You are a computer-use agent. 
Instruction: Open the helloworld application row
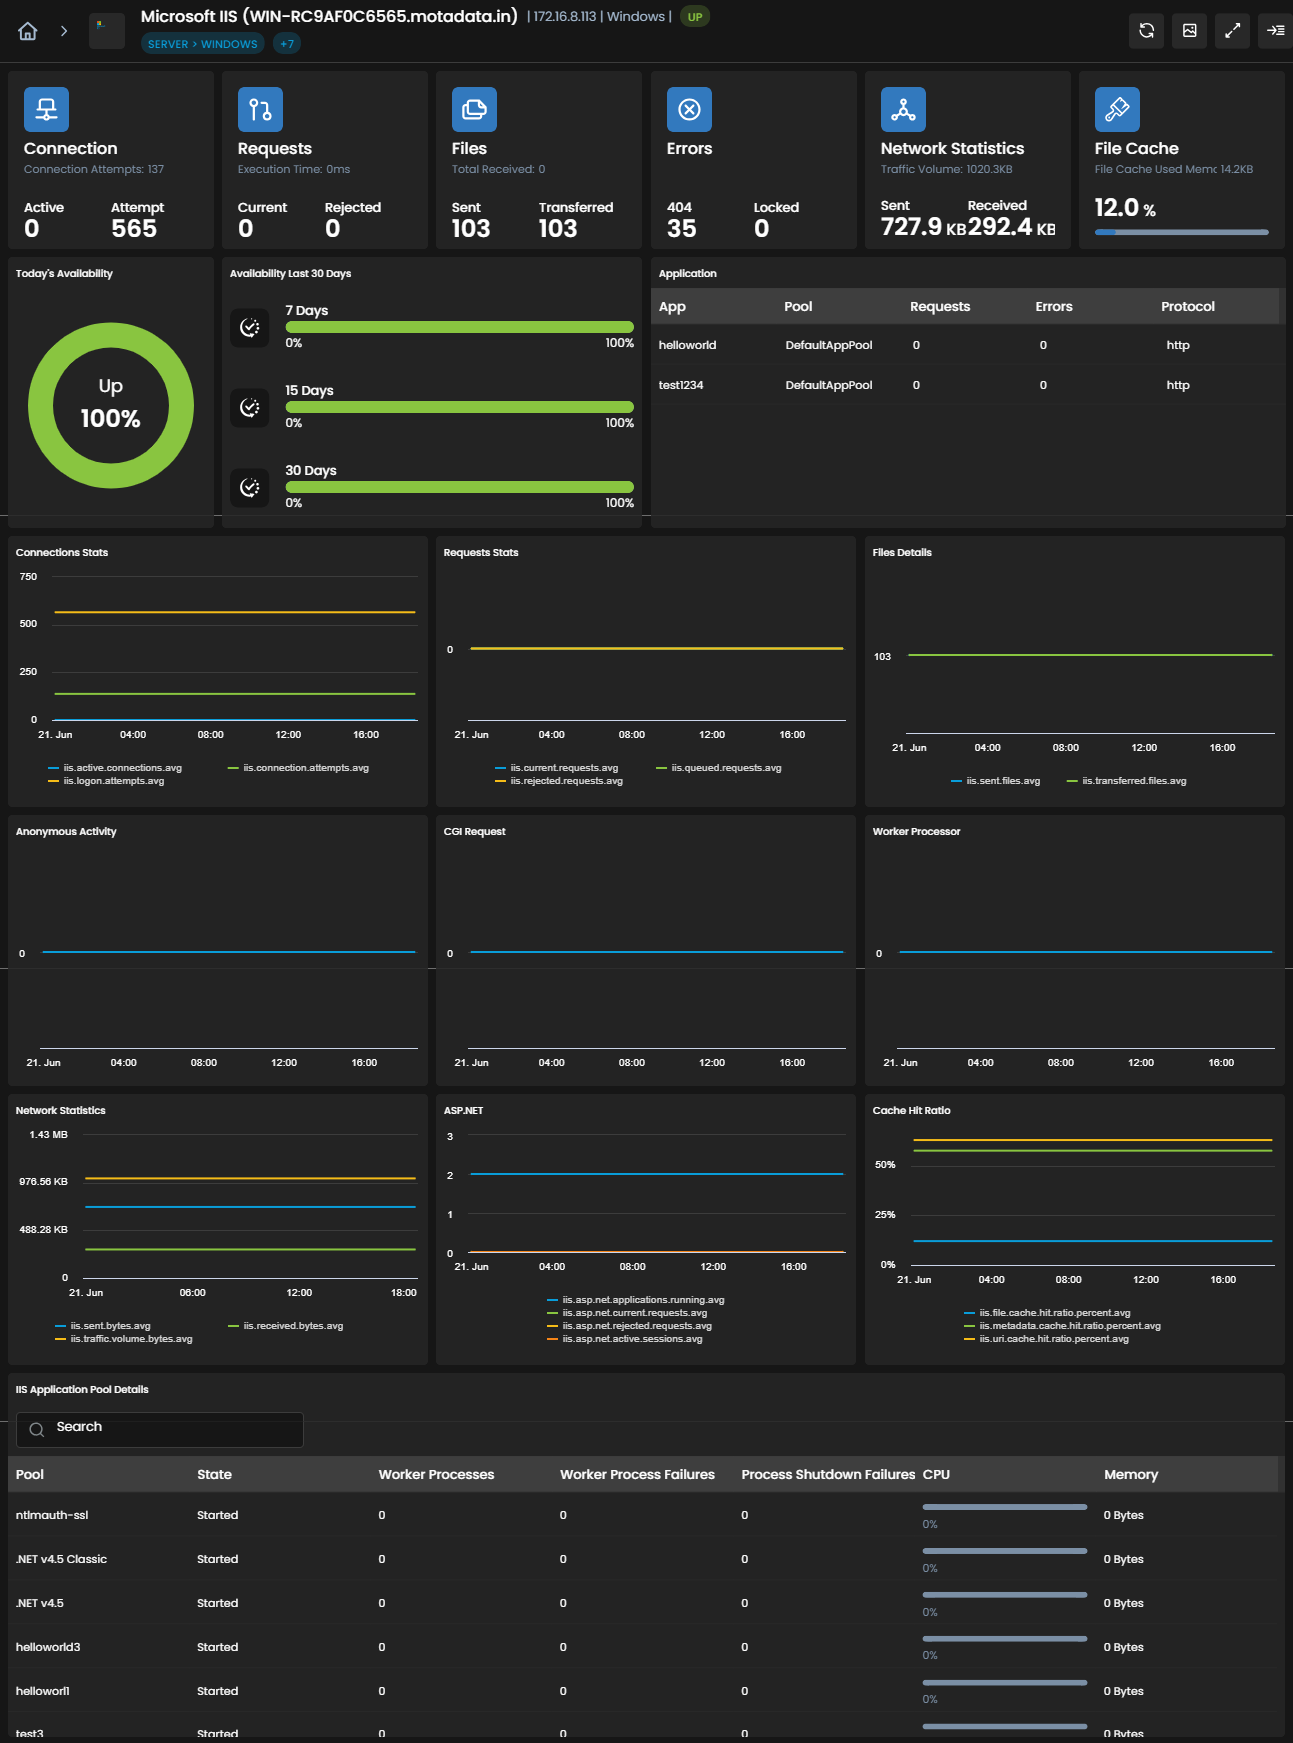pos(966,345)
